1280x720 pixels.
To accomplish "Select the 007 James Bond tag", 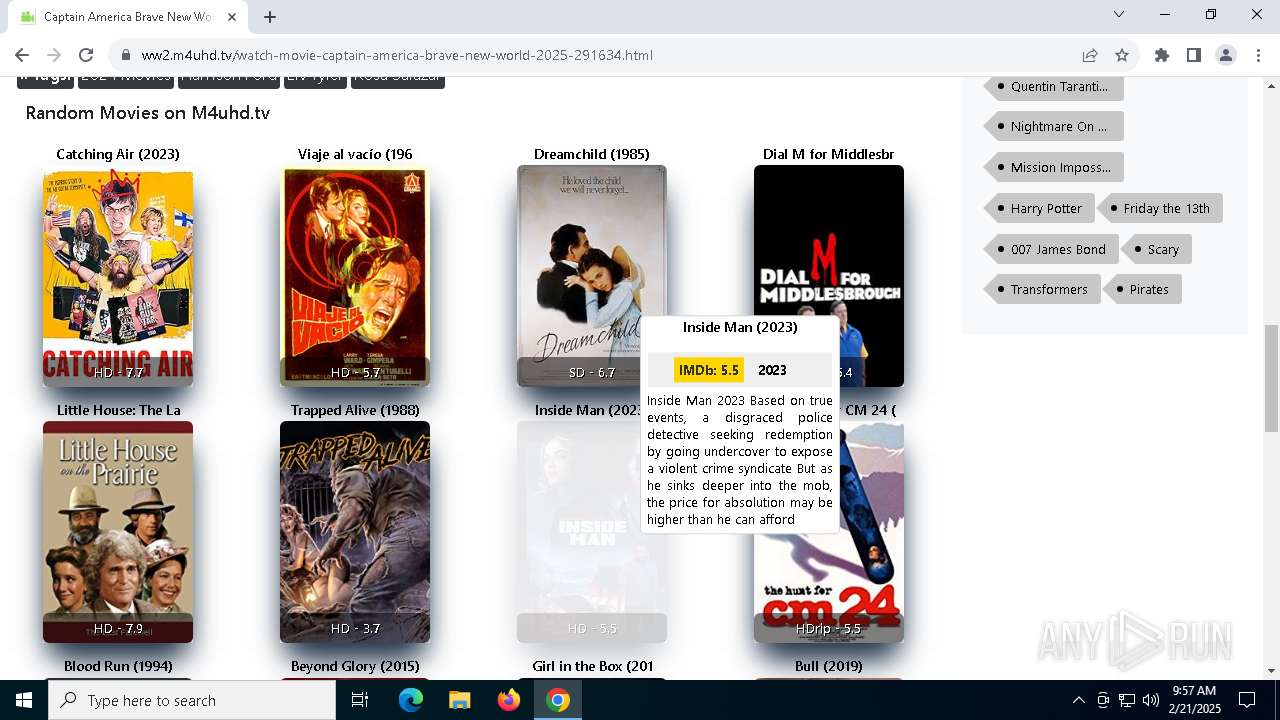I will click(x=1052, y=250).
